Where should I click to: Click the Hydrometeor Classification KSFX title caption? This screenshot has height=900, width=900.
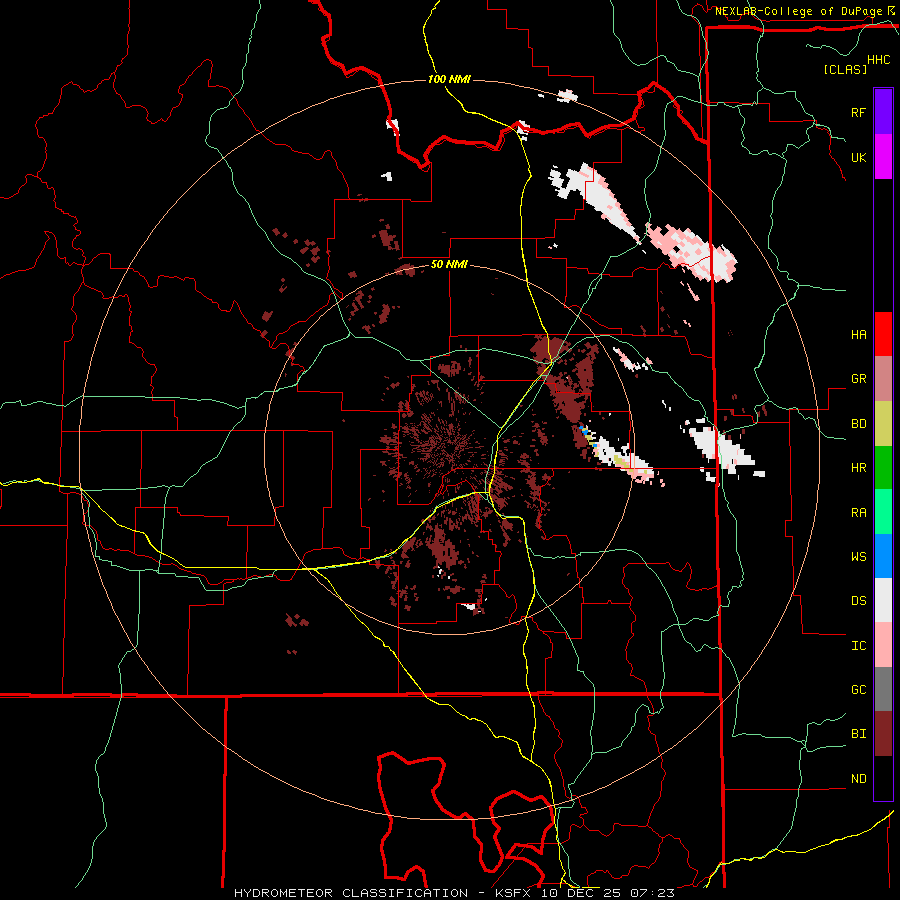point(454,893)
